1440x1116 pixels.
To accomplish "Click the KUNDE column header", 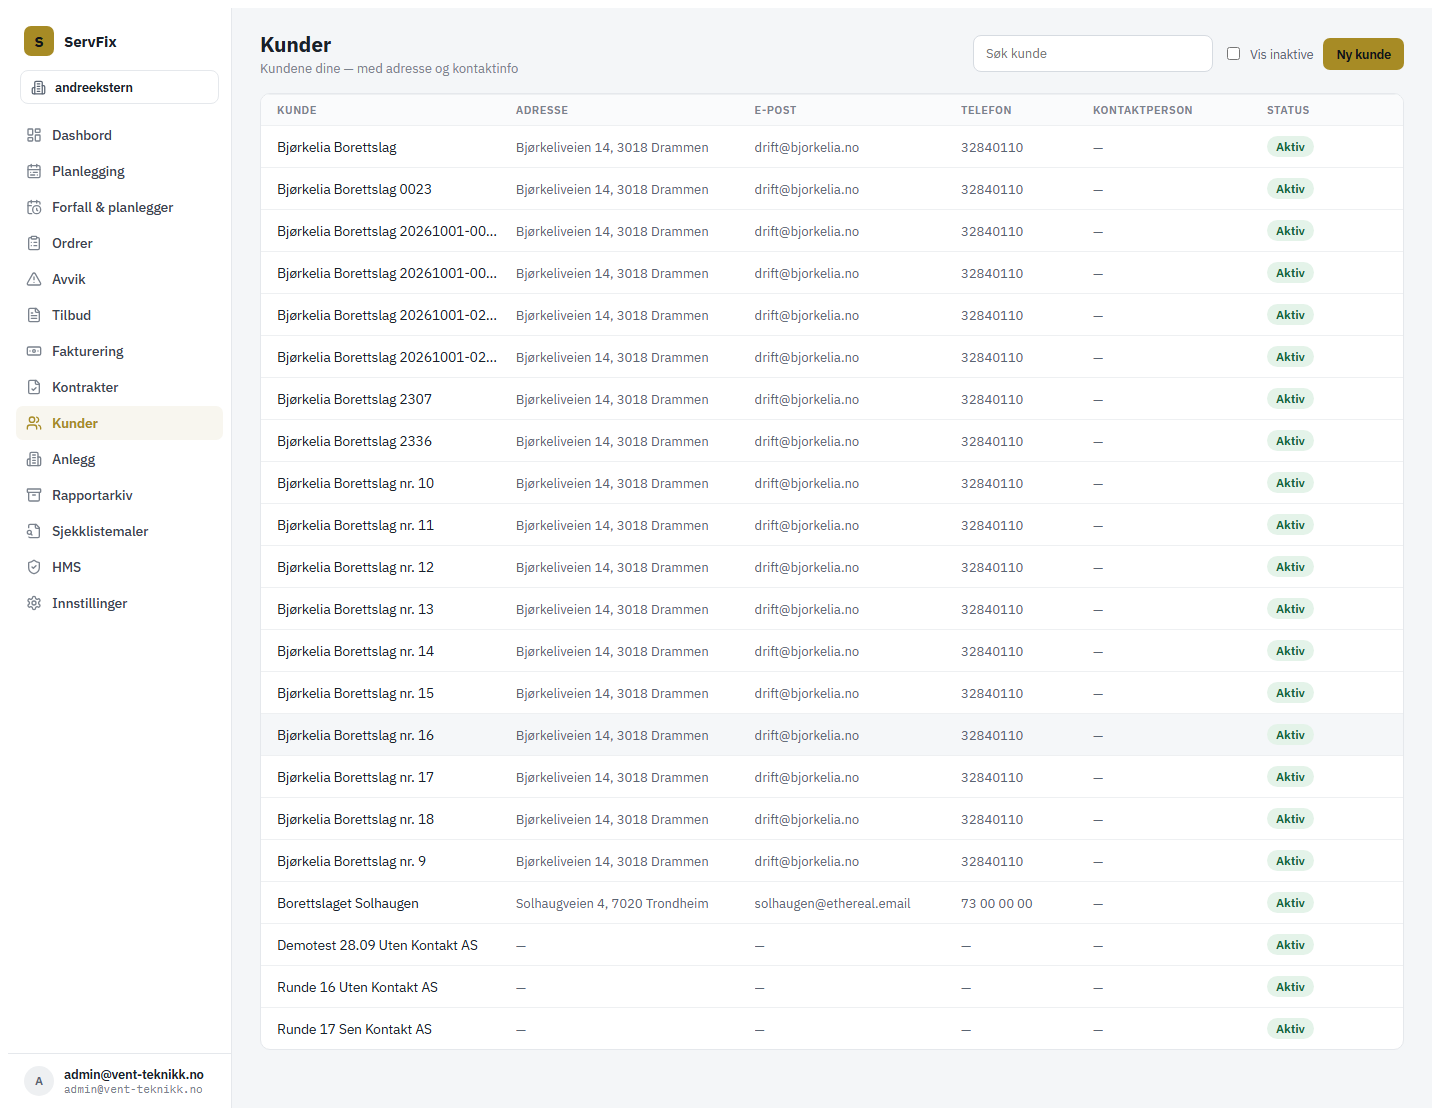I will (x=297, y=110).
